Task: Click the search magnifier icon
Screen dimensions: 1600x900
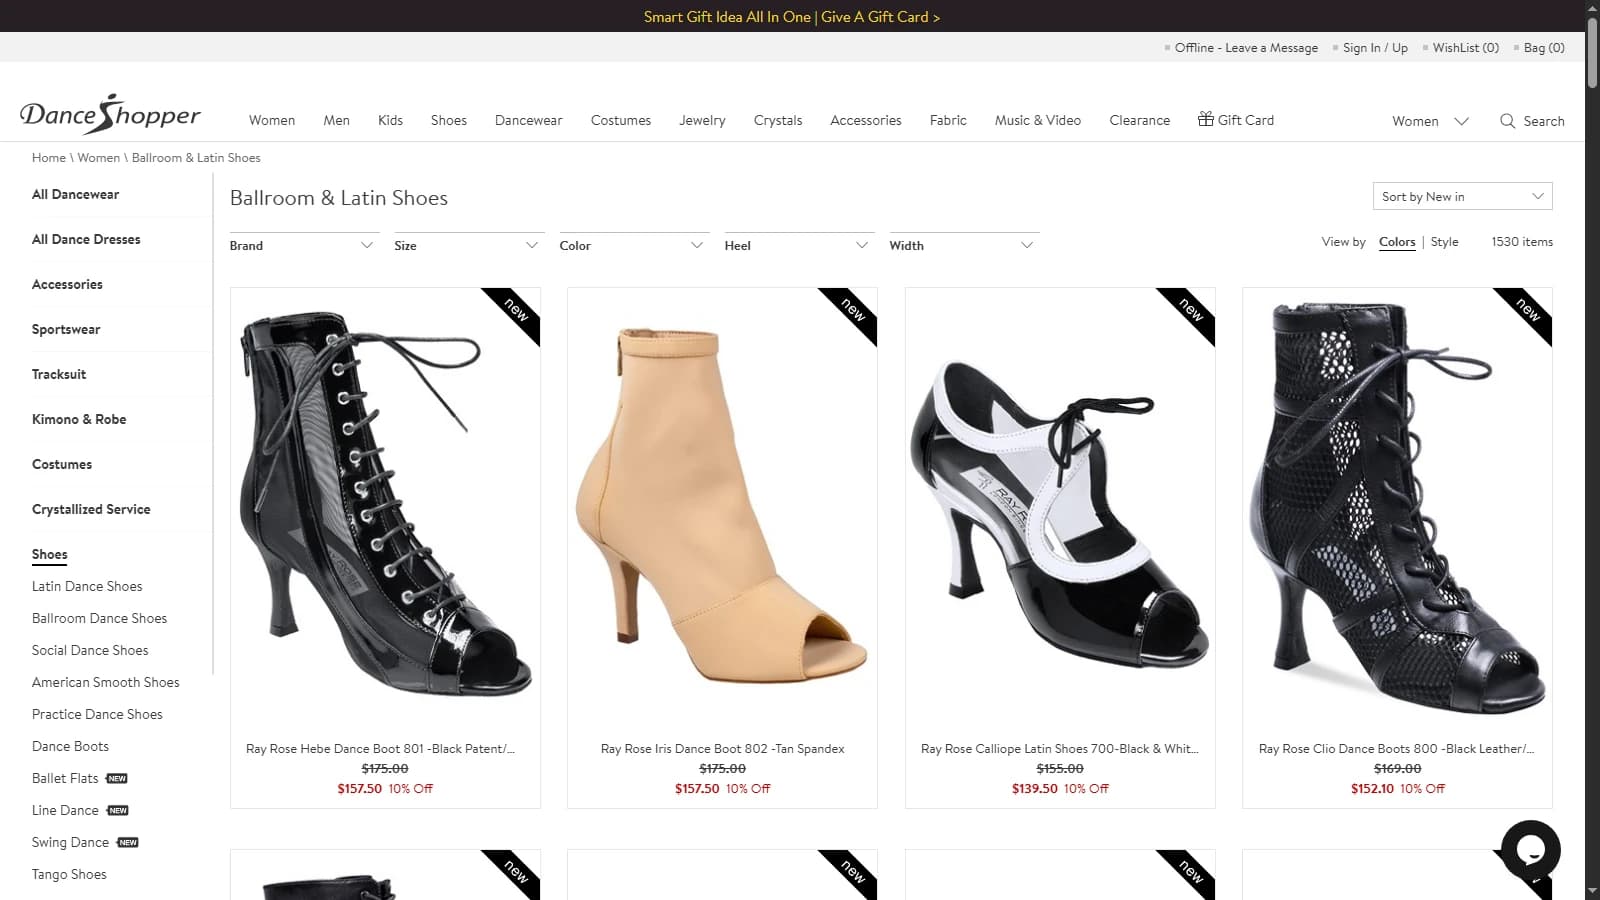Action: click(x=1507, y=121)
